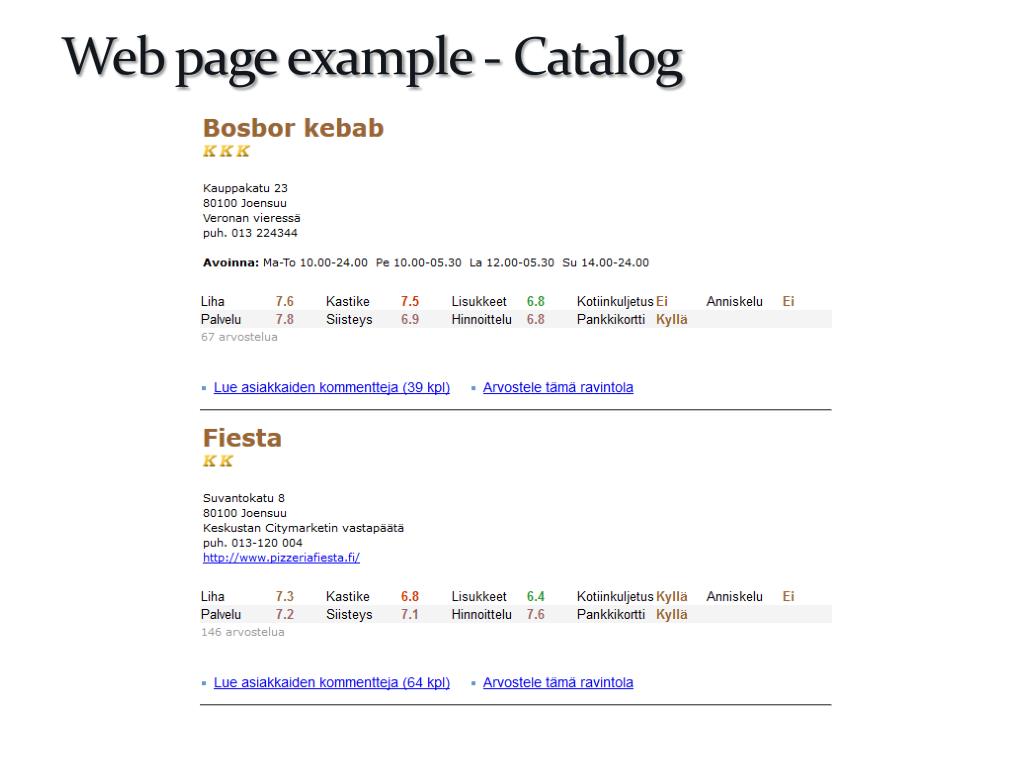Click the '67 arvostelua' review count
This screenshot has width=1024, height=768.
(239, 337)
